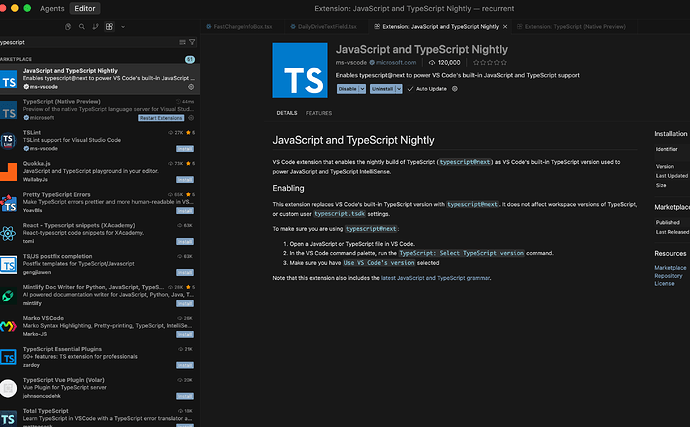690x427 pixels.
Task: Close the JavaScript and TypeScript Nightly tab
Action: click(505, 27)
